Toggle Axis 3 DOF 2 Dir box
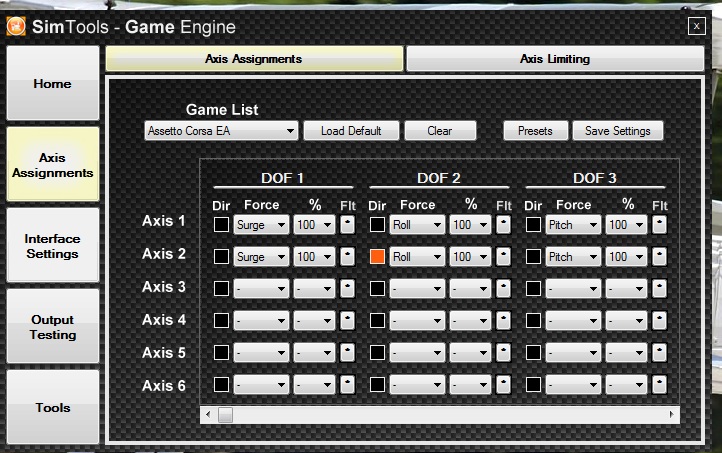 pyautogui.click(x=377, y=289)
